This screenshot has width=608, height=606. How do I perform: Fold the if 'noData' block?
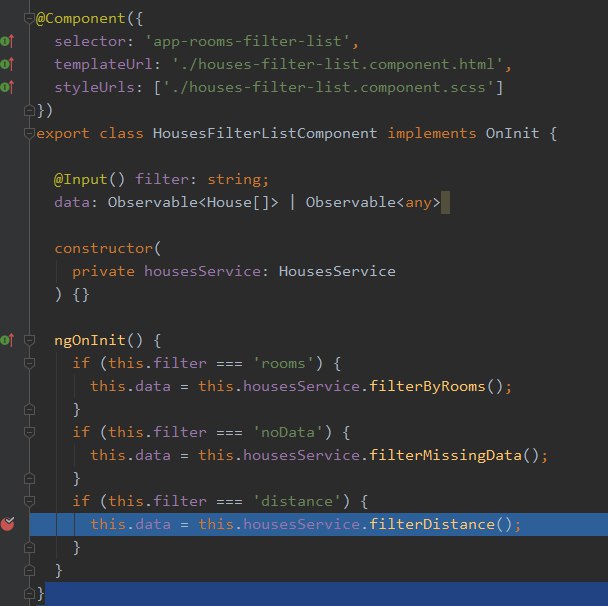tap(29, 432)
